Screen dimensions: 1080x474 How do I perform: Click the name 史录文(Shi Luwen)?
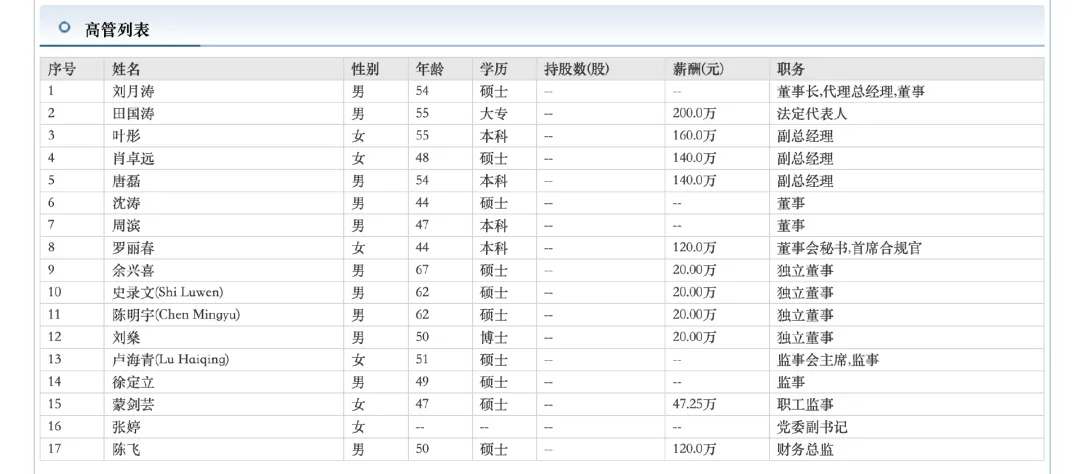(167, 292)
